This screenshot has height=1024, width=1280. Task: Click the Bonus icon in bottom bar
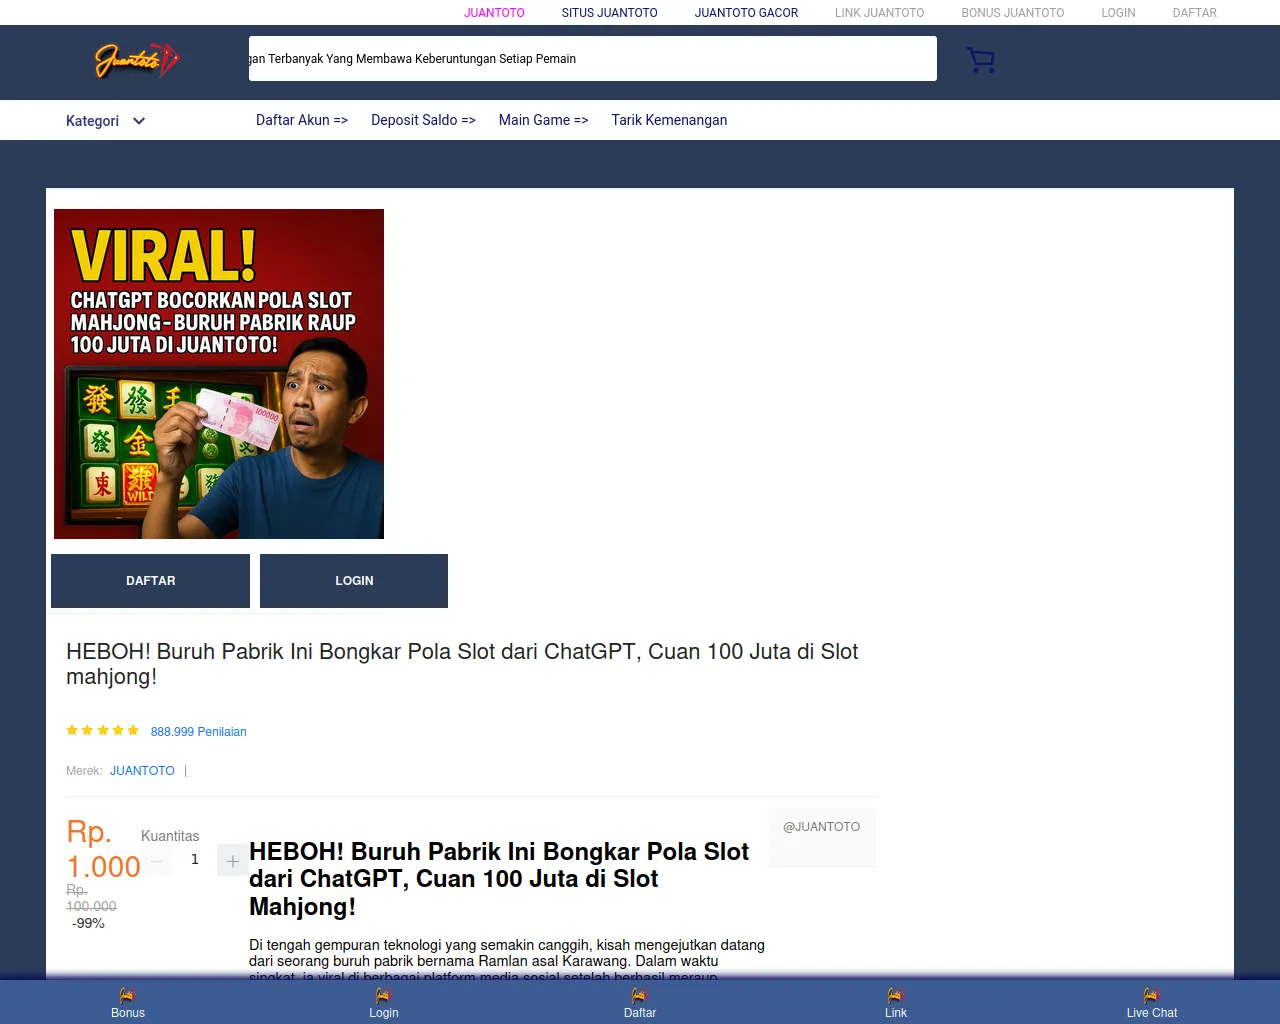click(128, 995)
